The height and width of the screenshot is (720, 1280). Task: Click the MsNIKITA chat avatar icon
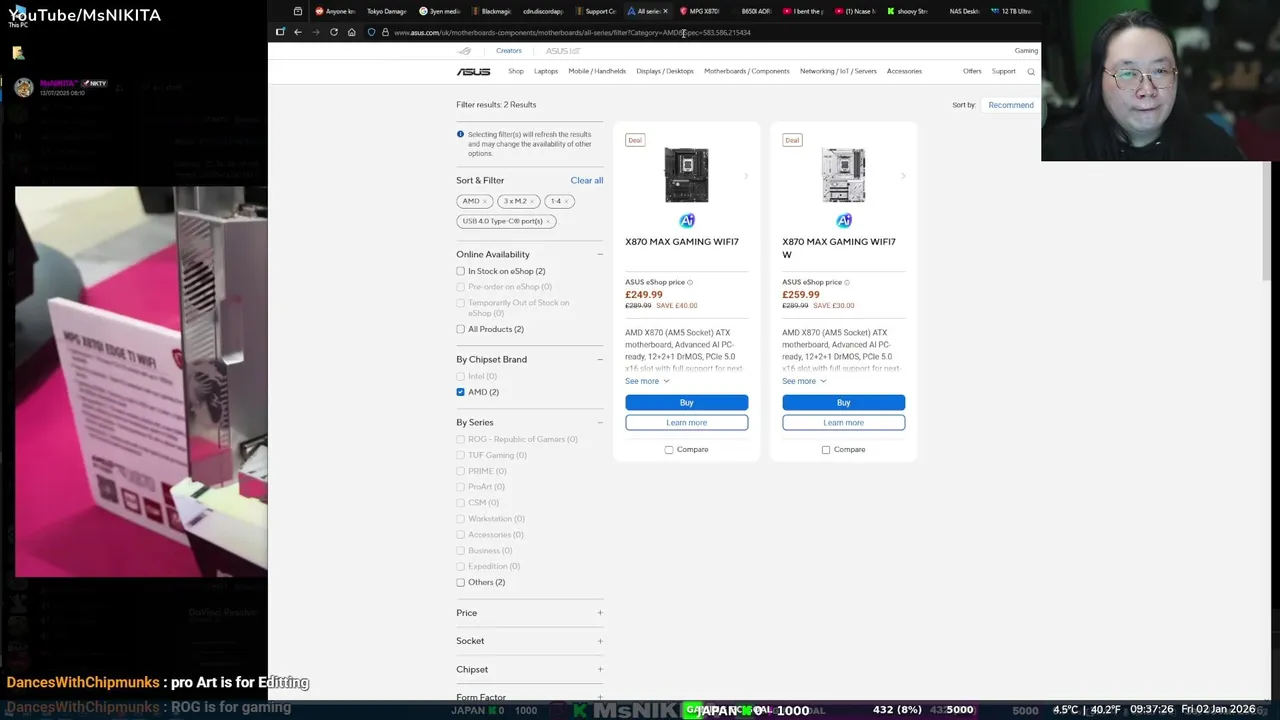(x=23, y=87)
